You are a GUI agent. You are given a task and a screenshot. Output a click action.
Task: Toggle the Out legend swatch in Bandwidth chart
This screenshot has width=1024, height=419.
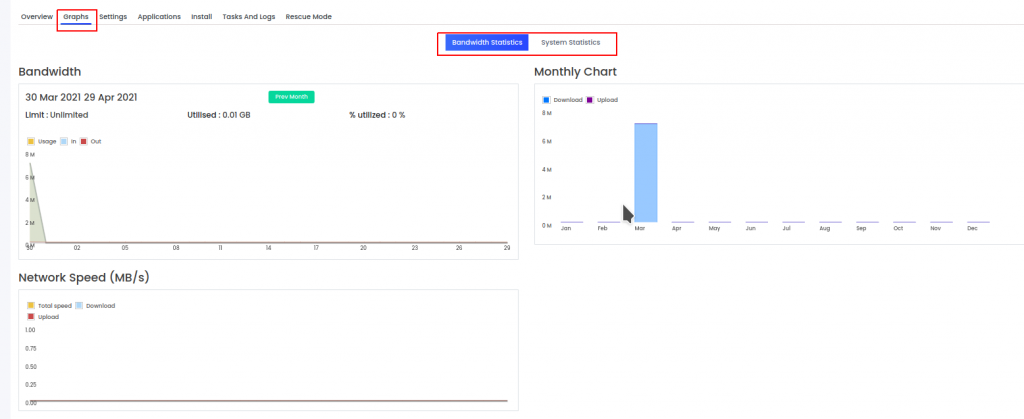[84, 141]
